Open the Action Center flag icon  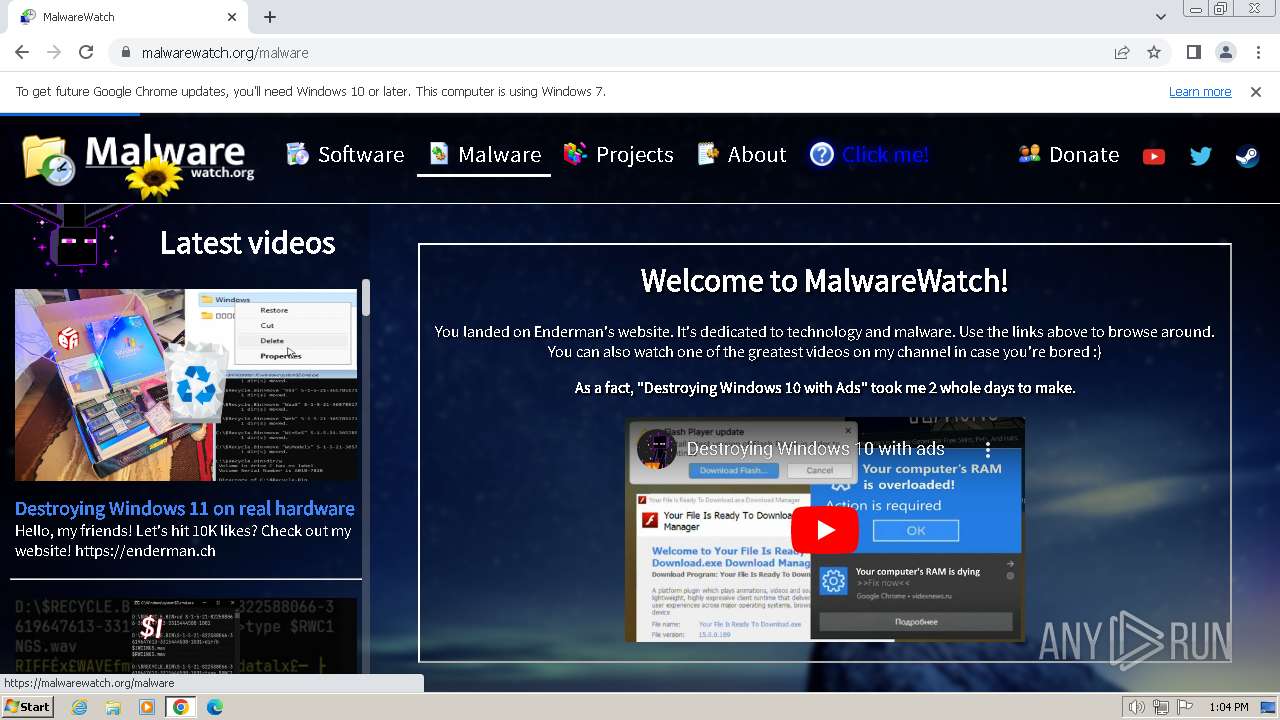pos(1185,707)
